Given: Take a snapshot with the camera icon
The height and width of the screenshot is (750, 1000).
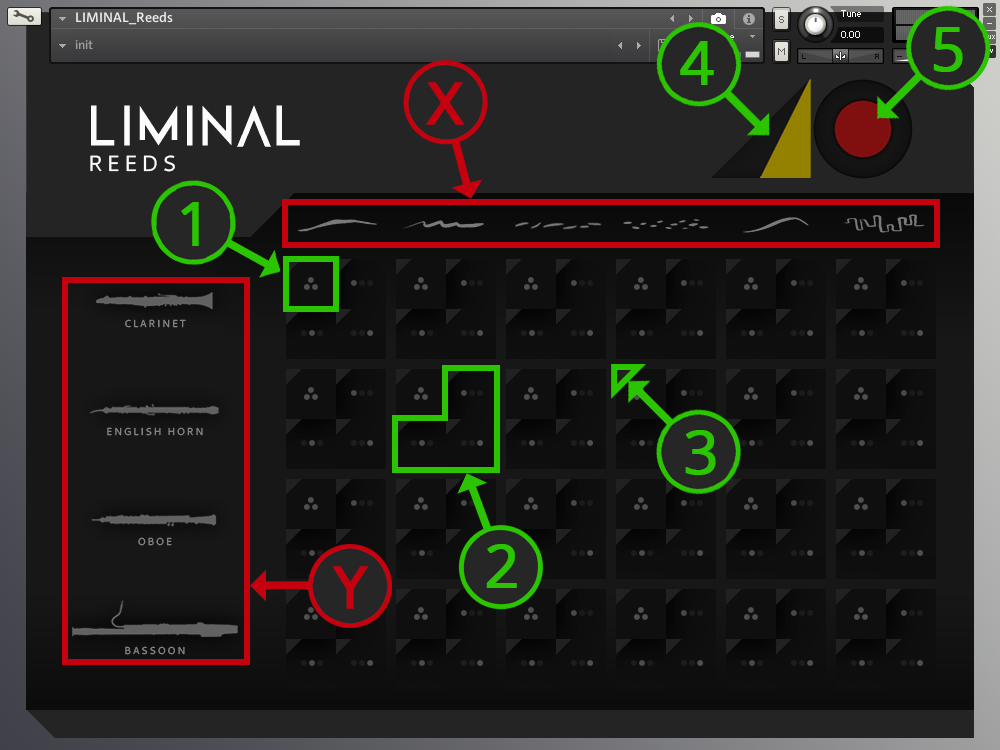Looking at the screenshot, I should [718, 18].
